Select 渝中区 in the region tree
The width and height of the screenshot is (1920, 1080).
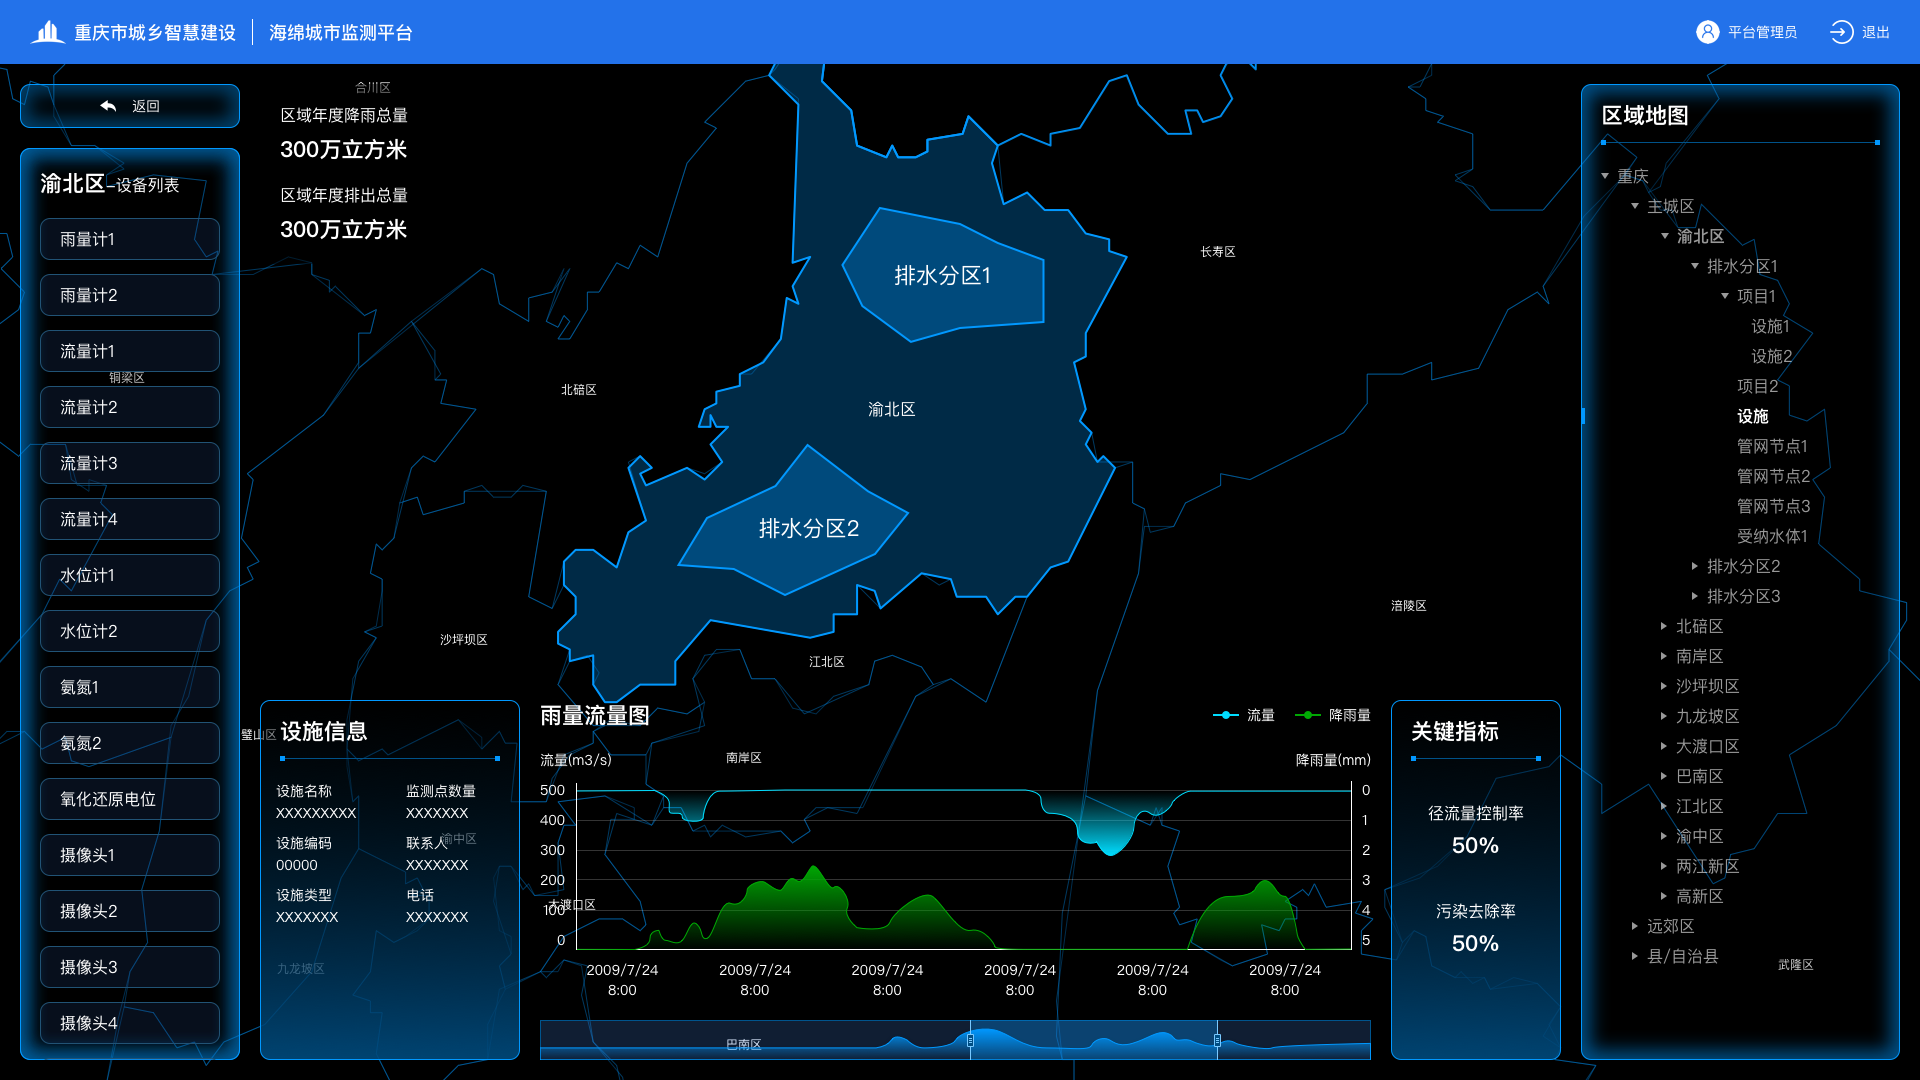click(1700, 836)
